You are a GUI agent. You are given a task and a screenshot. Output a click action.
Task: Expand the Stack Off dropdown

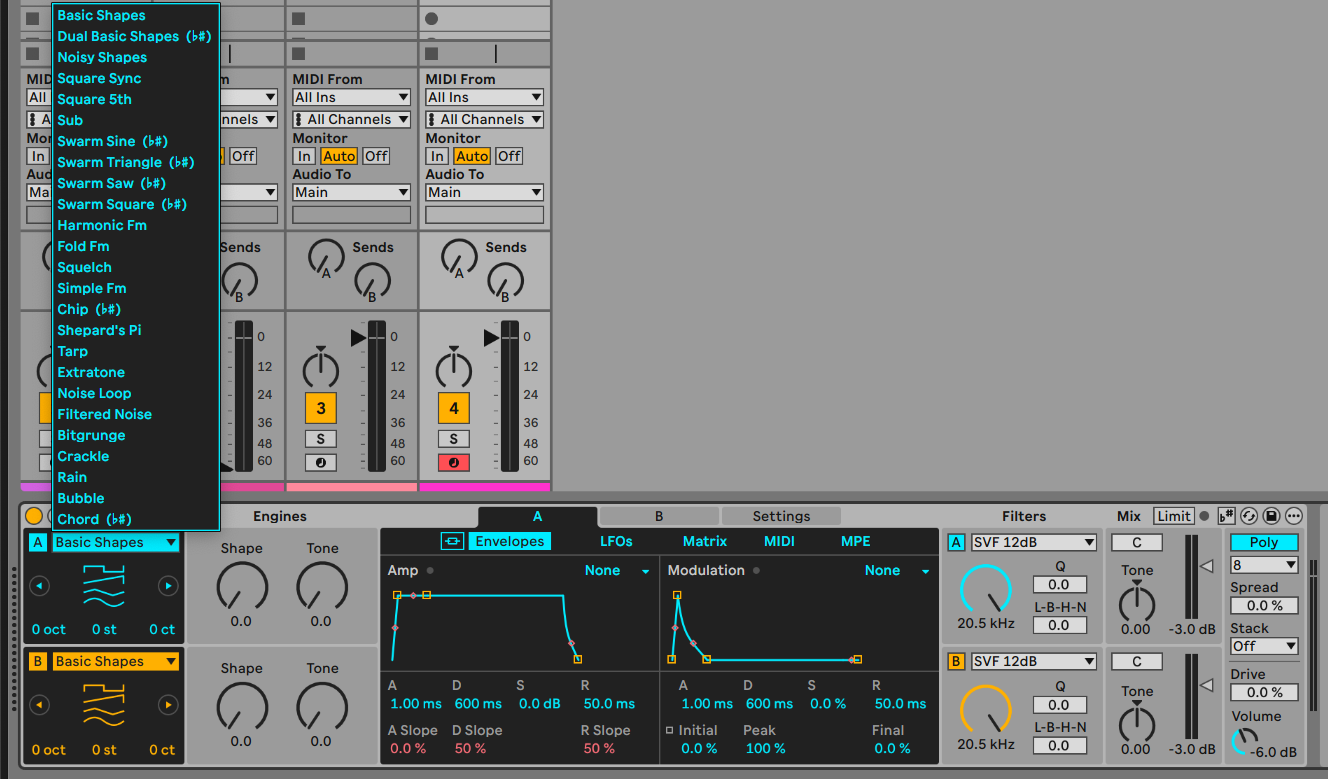coord(1263,646)
